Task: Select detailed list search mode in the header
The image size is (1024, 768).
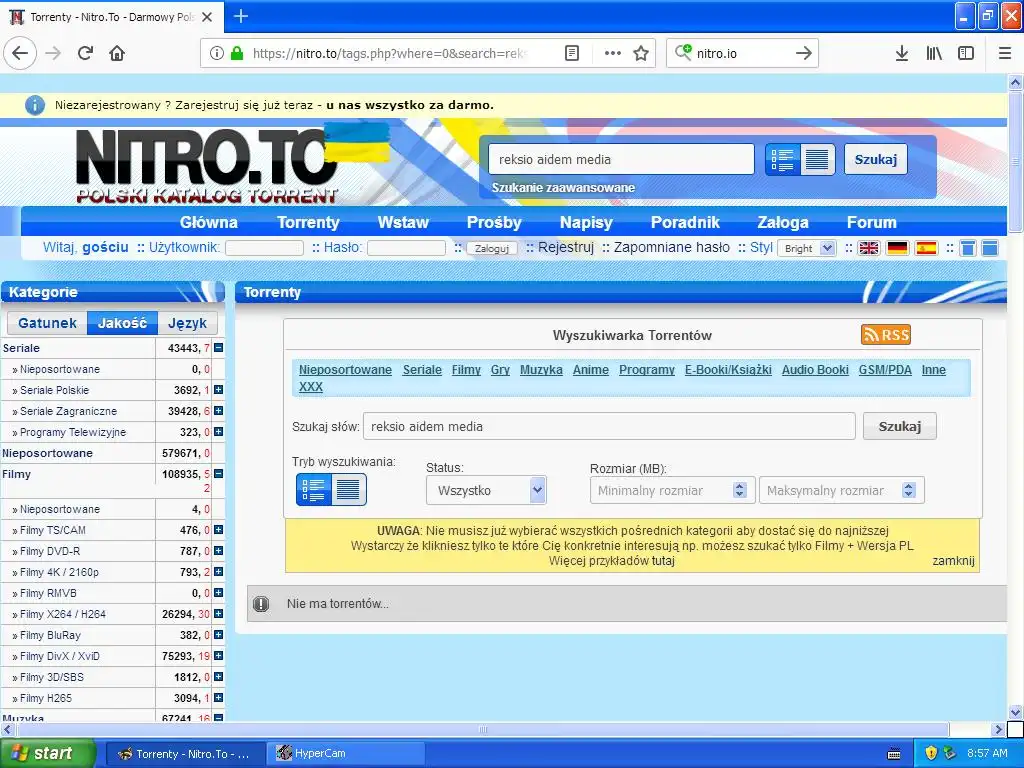Action: [x=782, y=159]
